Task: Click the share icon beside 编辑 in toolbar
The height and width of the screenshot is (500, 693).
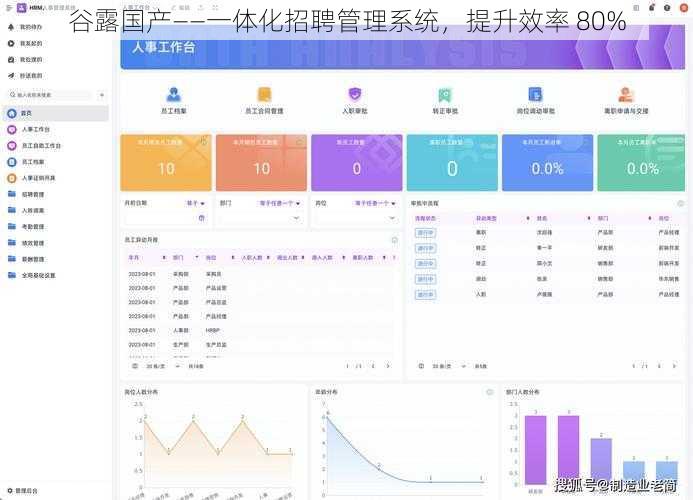Action: (x=201, y=8)
